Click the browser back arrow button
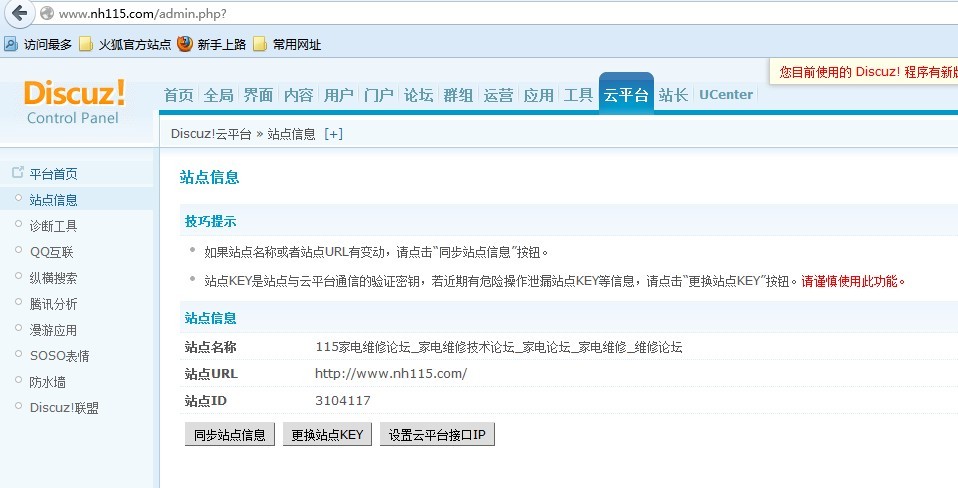Viewport: 958px width, 488px height. 19,13
